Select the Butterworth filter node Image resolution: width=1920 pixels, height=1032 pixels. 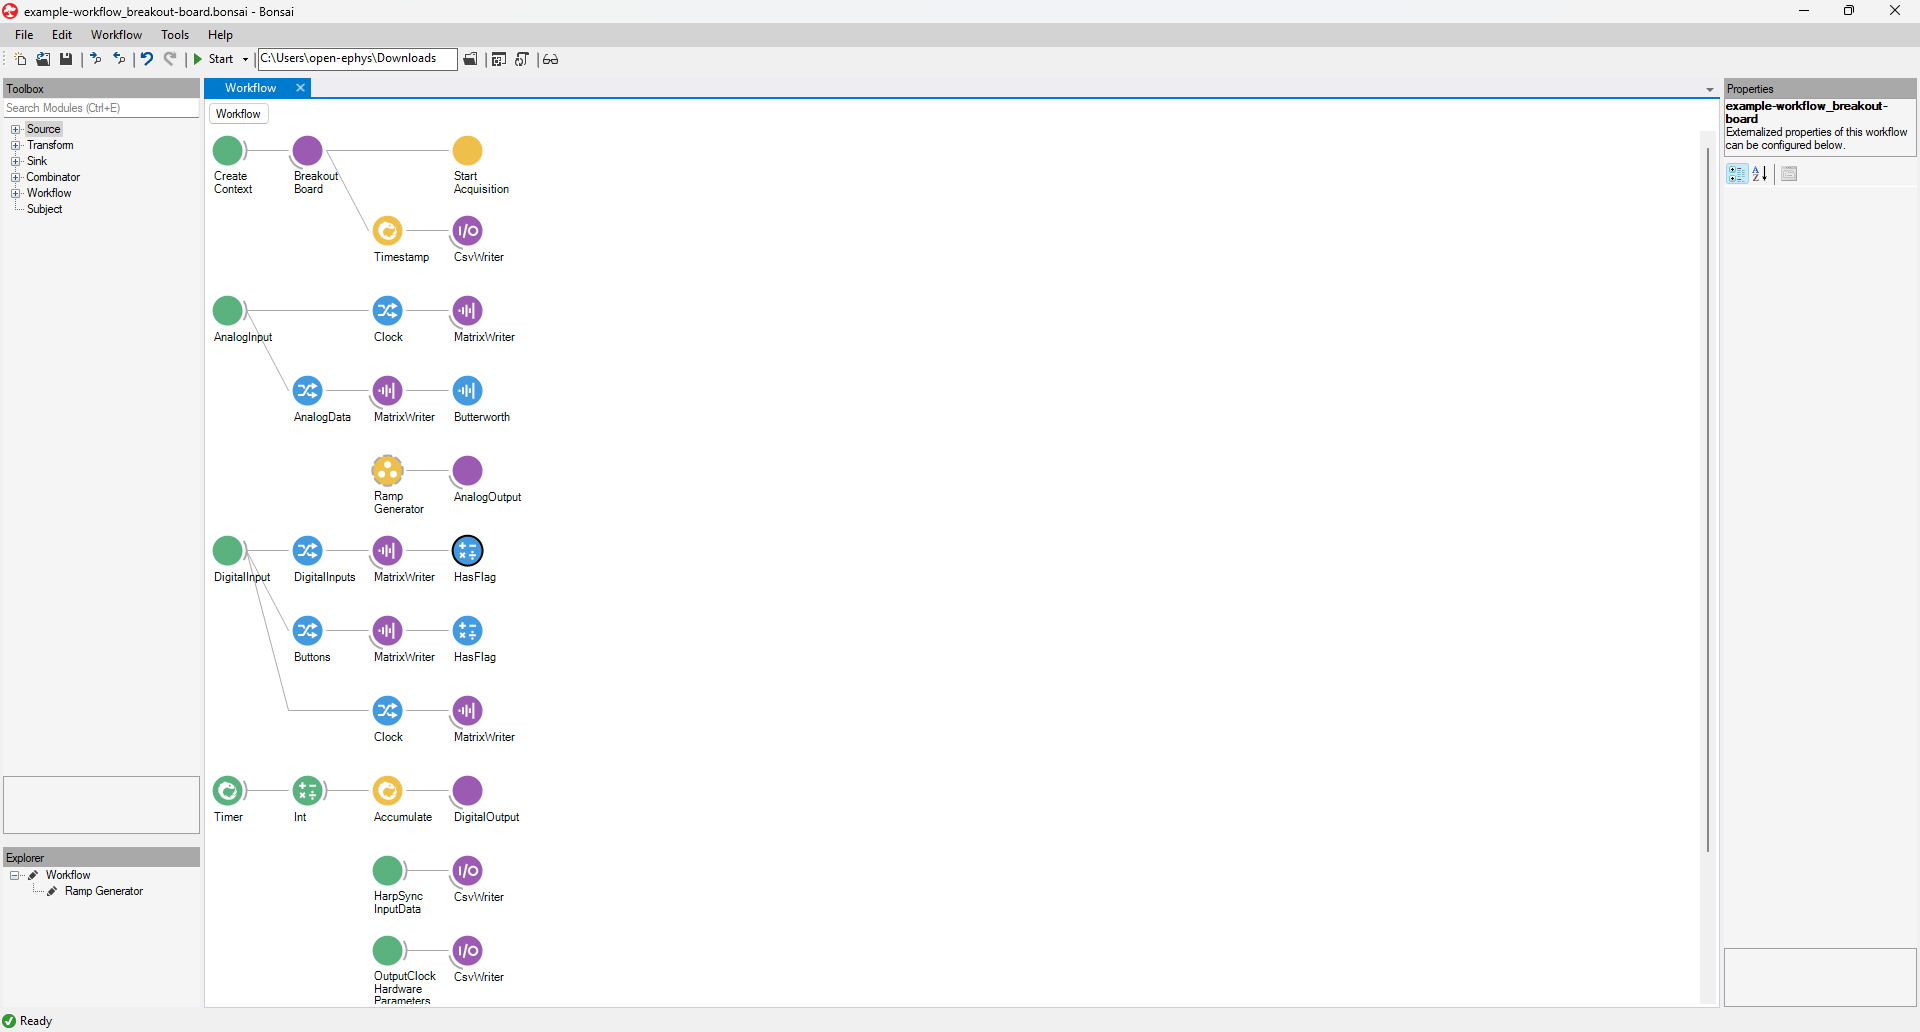click(x=467, y=391)
